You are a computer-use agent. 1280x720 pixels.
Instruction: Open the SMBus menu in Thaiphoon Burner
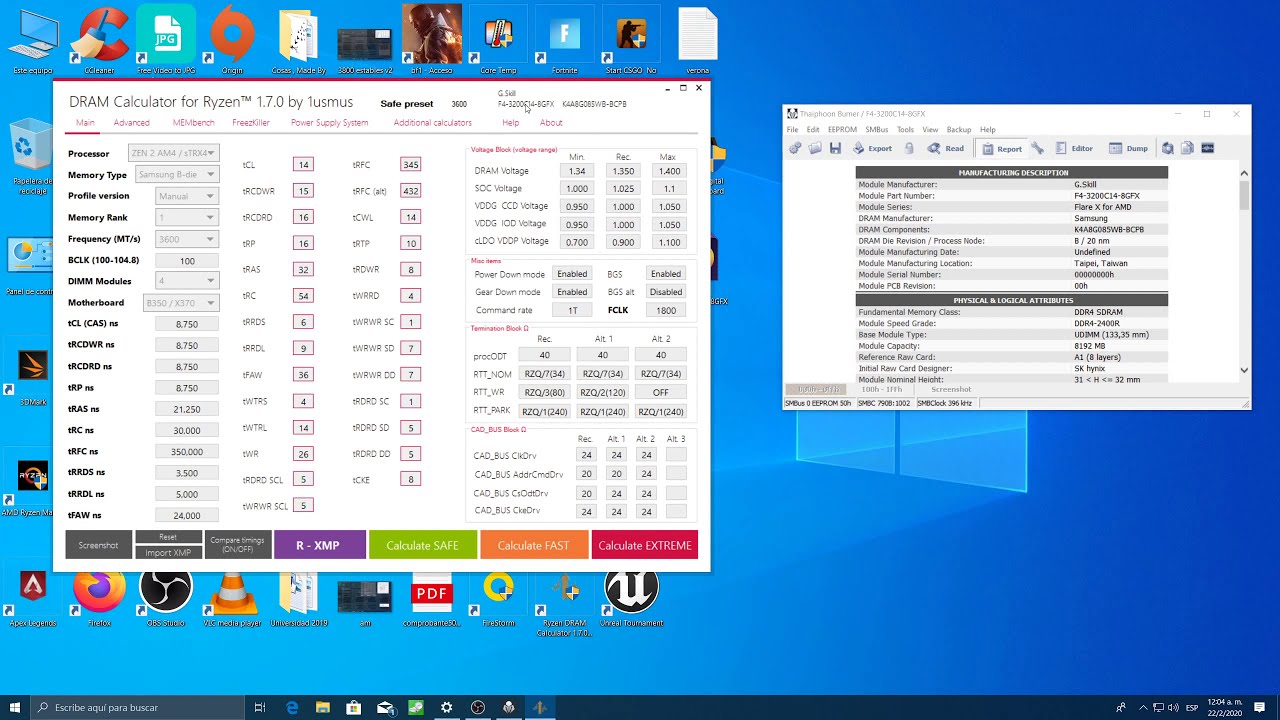pos(876,130)
